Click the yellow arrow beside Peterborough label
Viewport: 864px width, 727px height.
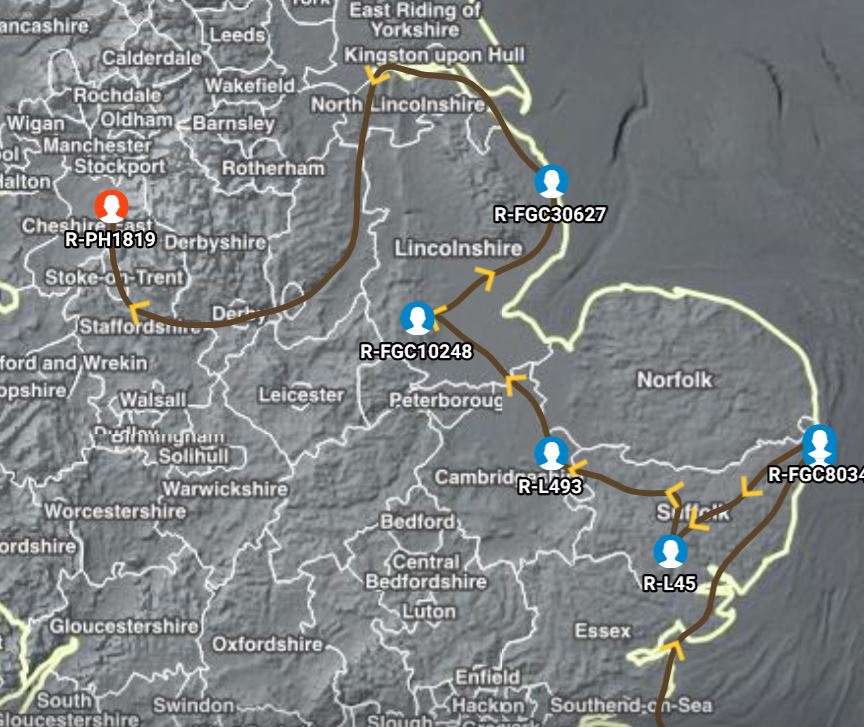(x=515, y=384)
